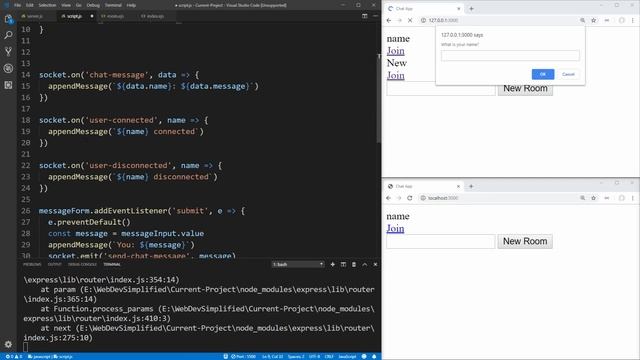Switch to the Debug Console panel tab
Screen dimensions: 640x360
click(82, 264)
